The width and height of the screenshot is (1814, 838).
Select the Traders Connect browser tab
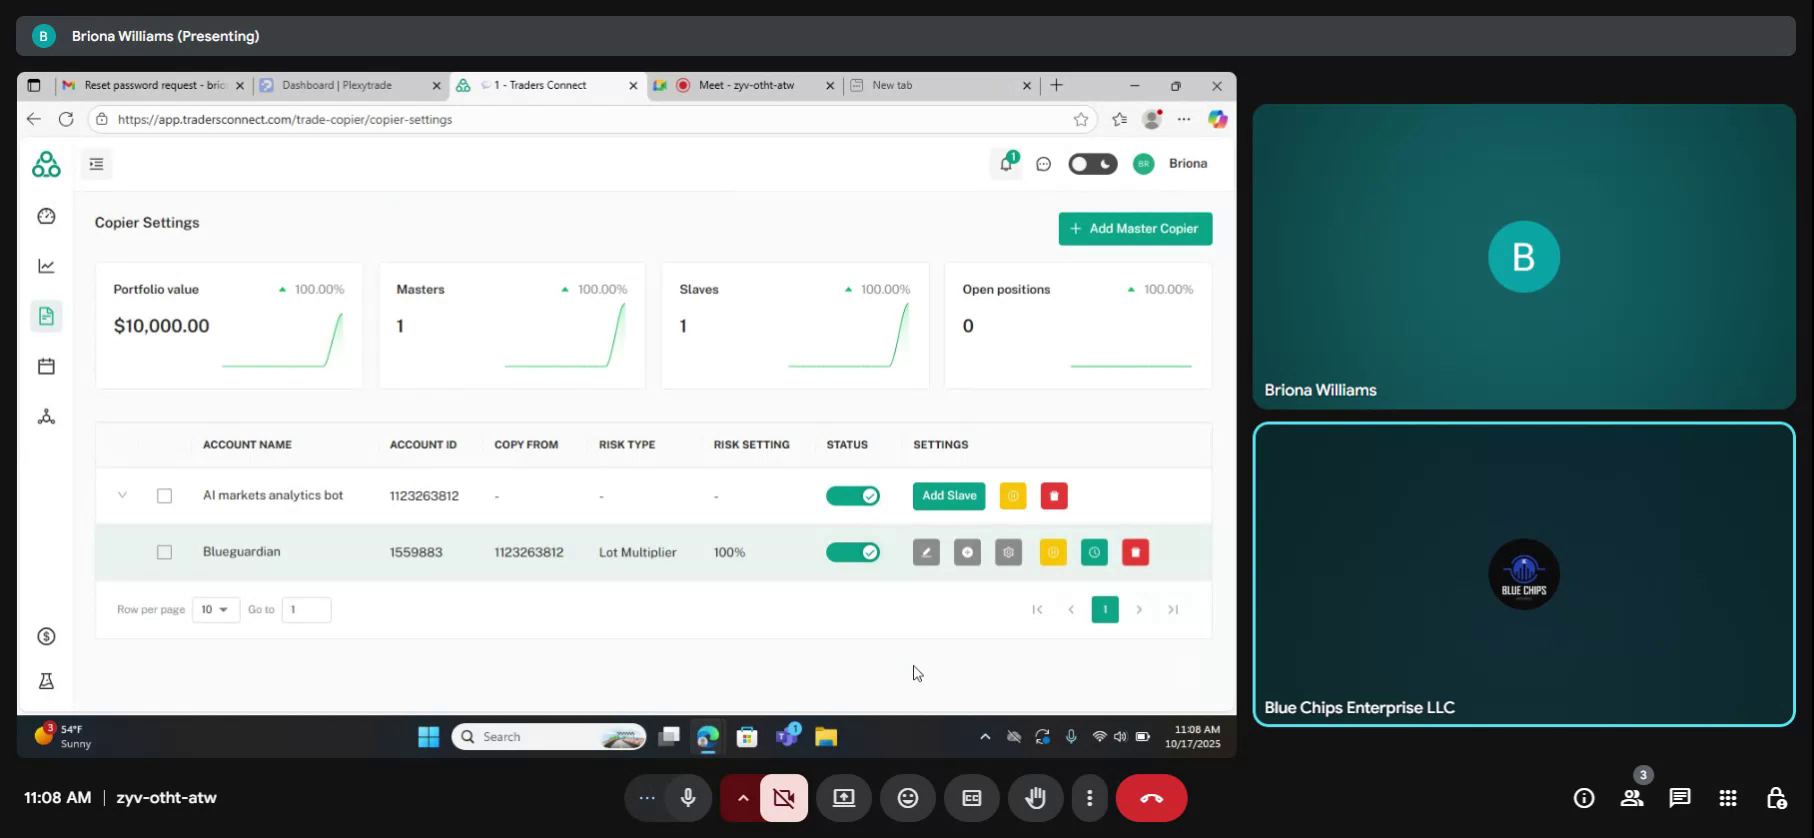pyautogui.click(x=546, y=85)
